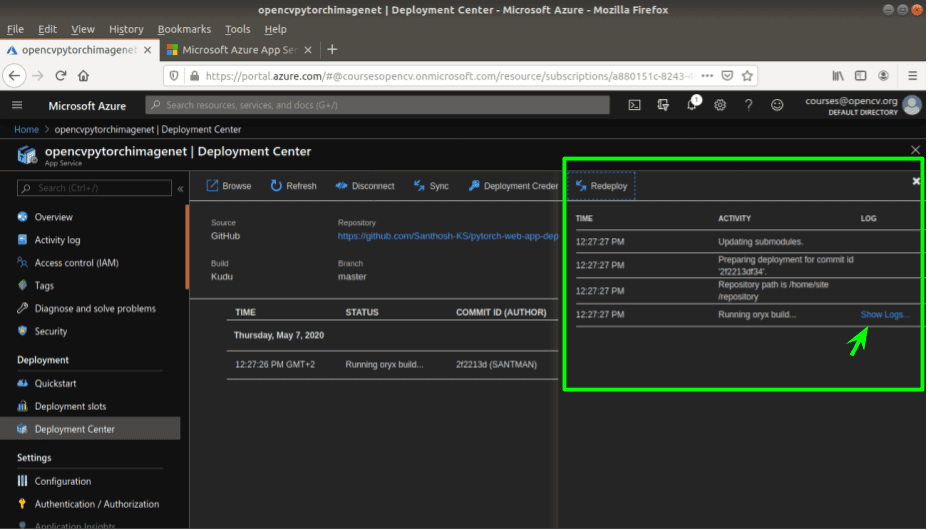Open Cloud Shell from the top bar
The height and width of the screenshot is (530, 930).
tap(635, 106)
